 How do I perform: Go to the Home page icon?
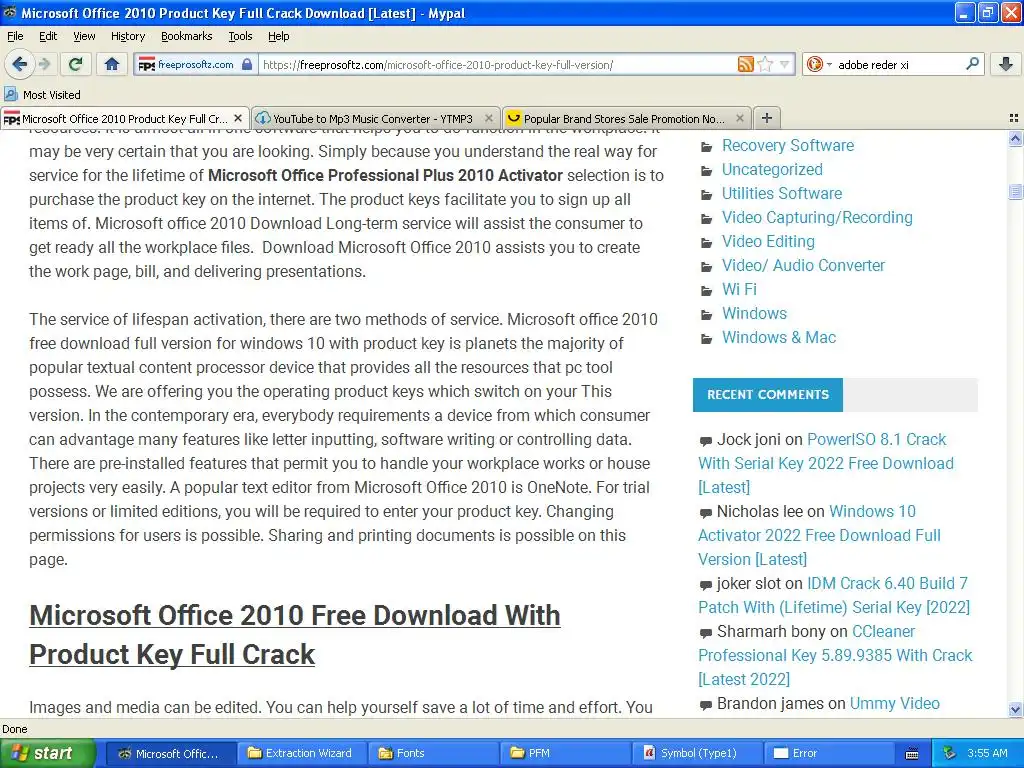(112, 64)
